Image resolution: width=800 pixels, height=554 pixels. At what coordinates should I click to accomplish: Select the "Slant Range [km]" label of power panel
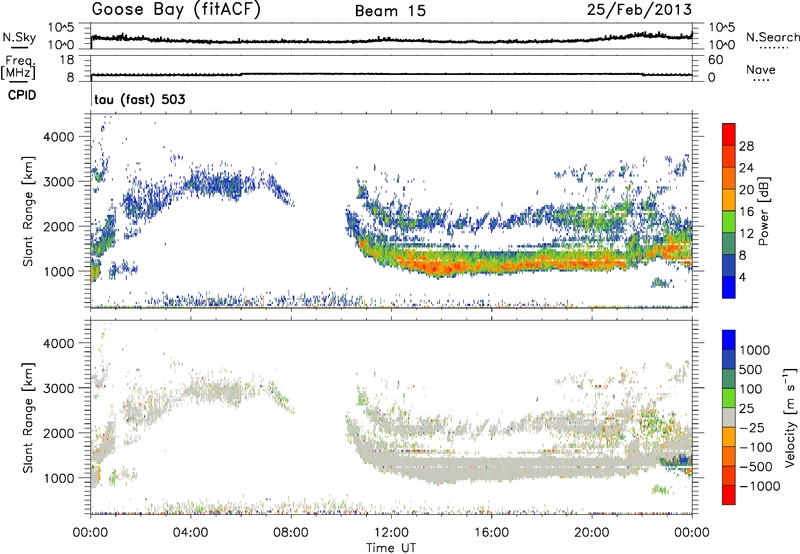(x=29, y=211)
